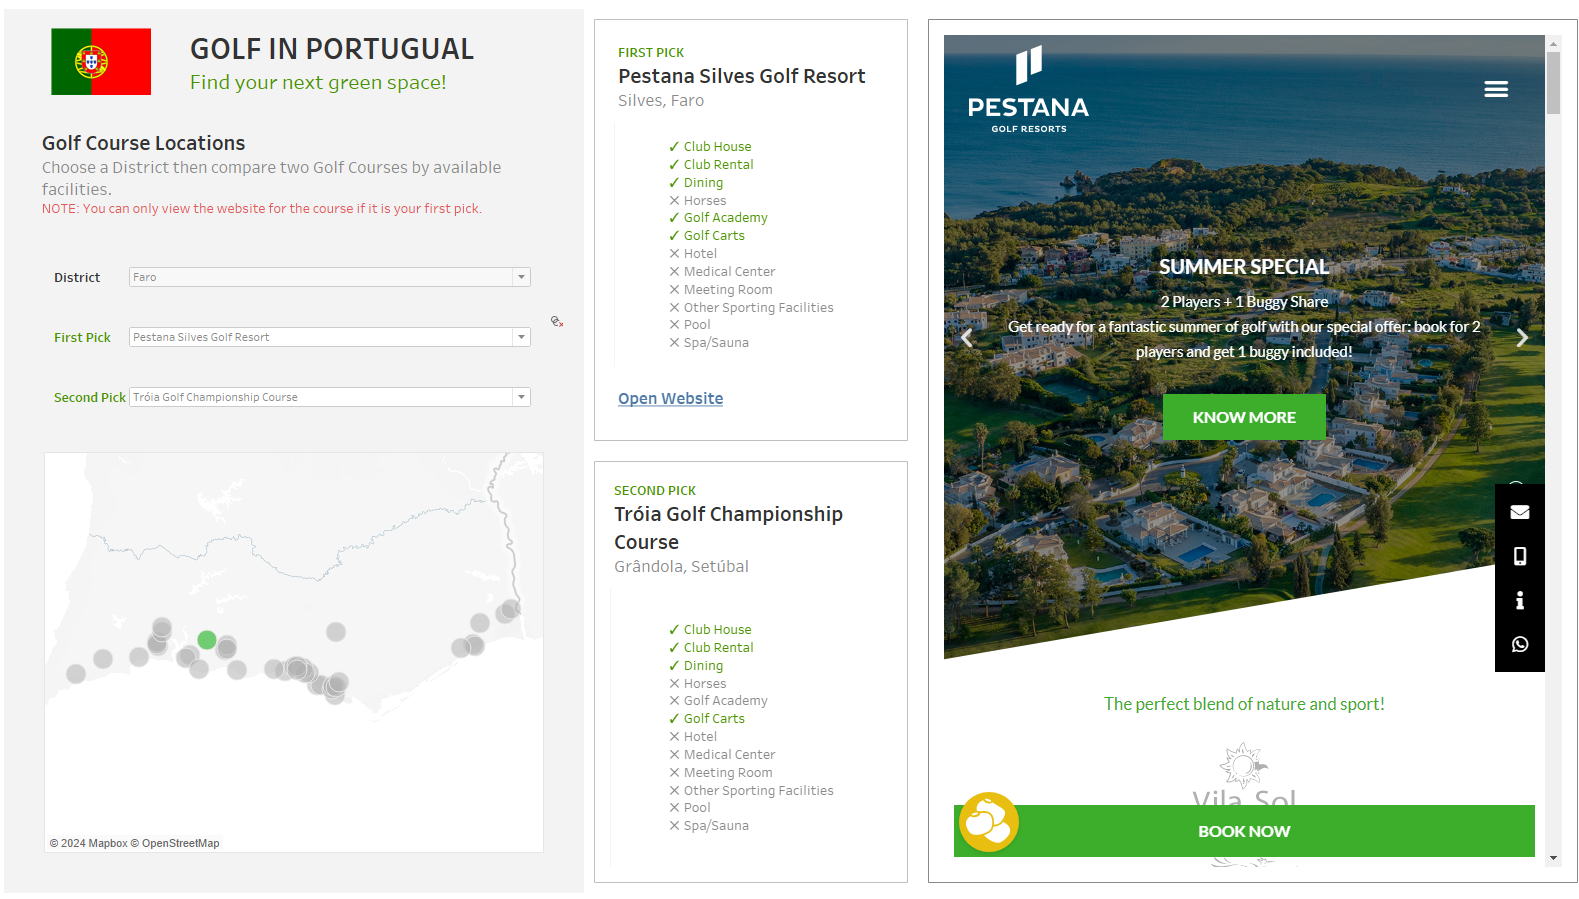Click 'Spa/Sauna' in Second Pick list

pos(716,825)
